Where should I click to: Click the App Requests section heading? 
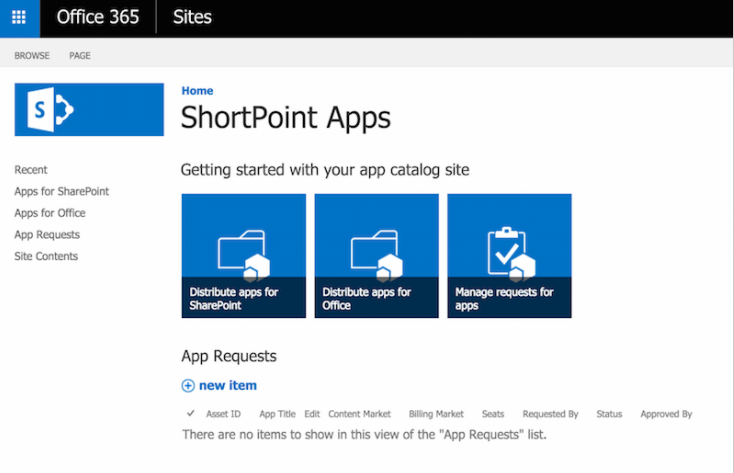tap(229, 356)
